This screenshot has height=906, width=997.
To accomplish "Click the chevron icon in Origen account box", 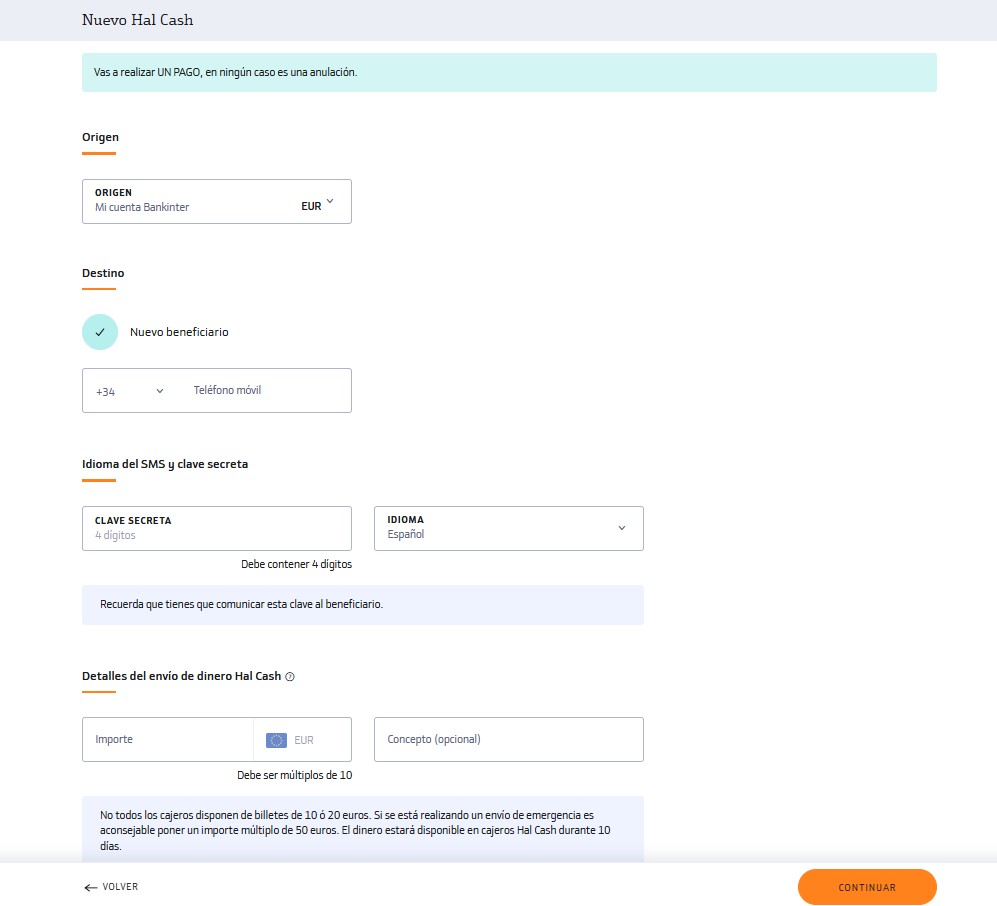I will click(330, 201).
